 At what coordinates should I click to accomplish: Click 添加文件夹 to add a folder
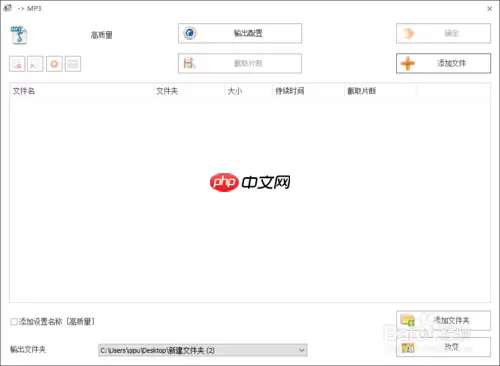coord(443,321)
